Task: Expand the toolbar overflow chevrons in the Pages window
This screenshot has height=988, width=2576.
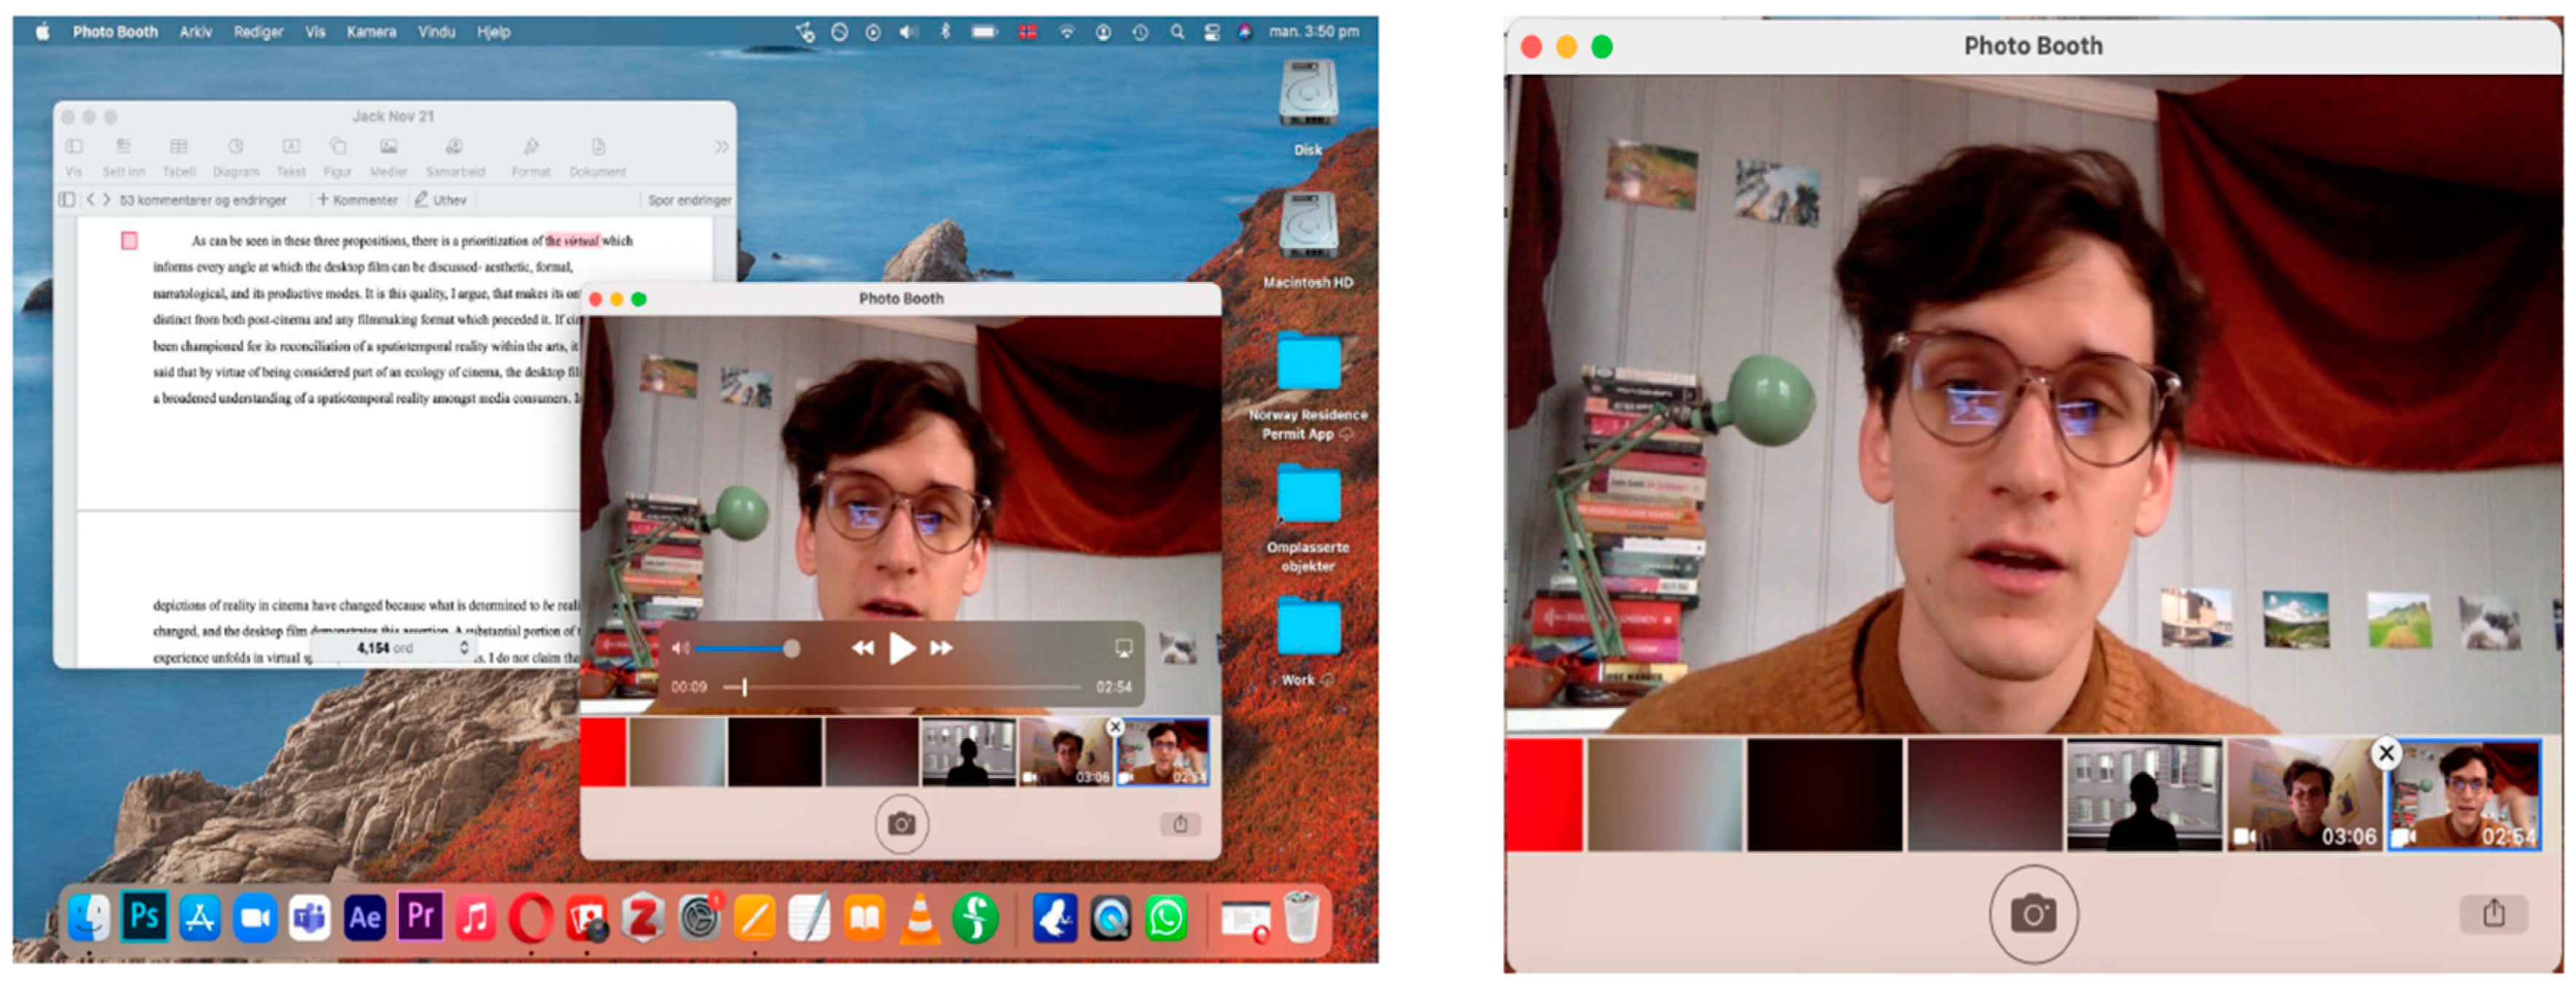Action: pyautogui.click(x=721, y=147)
